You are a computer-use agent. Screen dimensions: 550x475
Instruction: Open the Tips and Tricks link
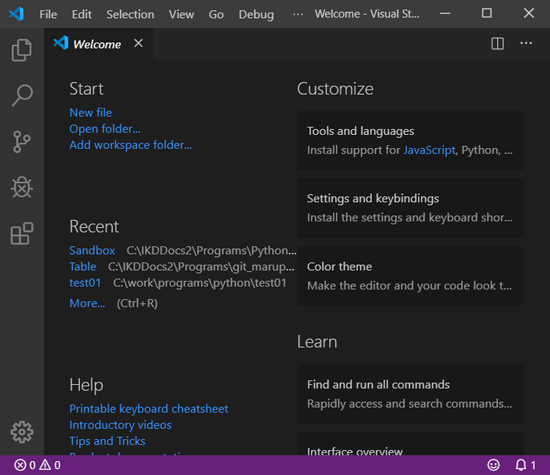(x=107, y=441)
